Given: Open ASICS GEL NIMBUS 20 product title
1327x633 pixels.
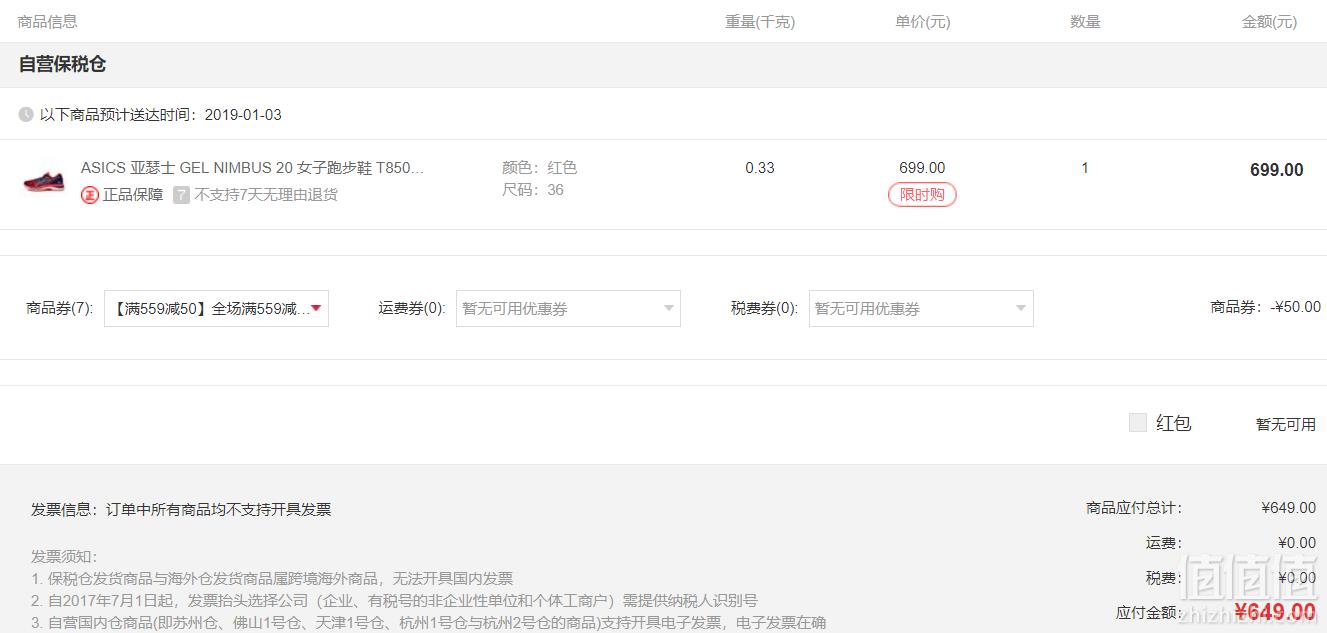Looking at the screenshot, I should tap(252, 168).
